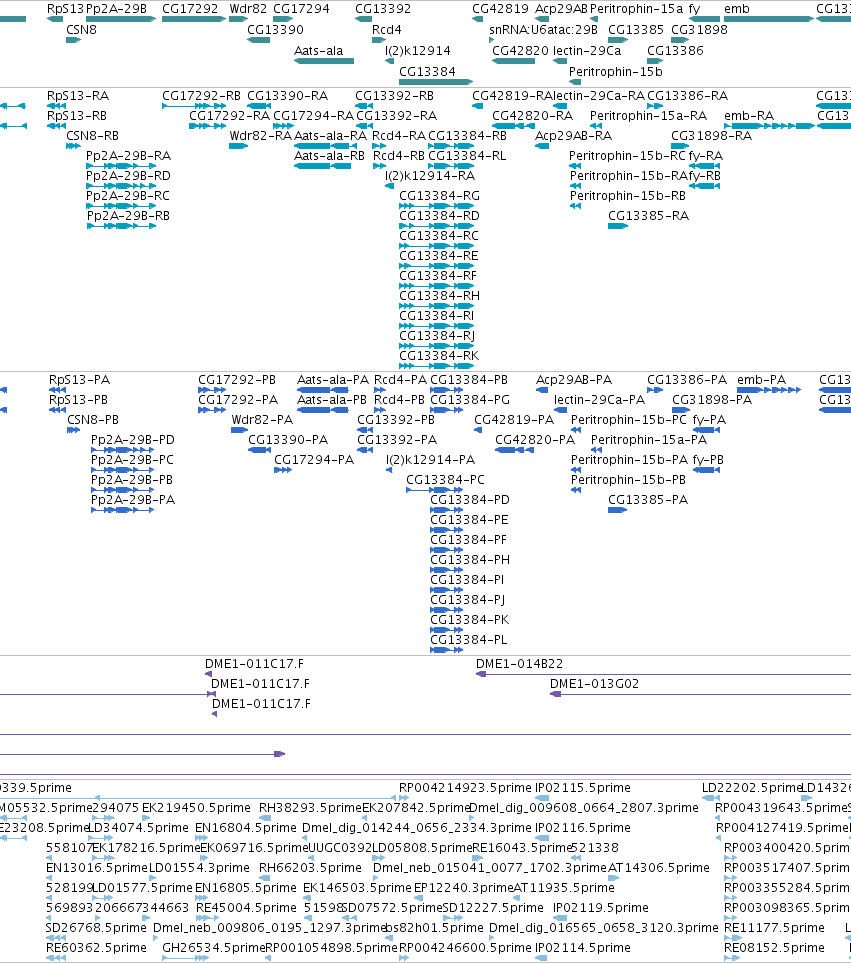Select EST GH26534.5prime label
851x963 pixels.
214,948
